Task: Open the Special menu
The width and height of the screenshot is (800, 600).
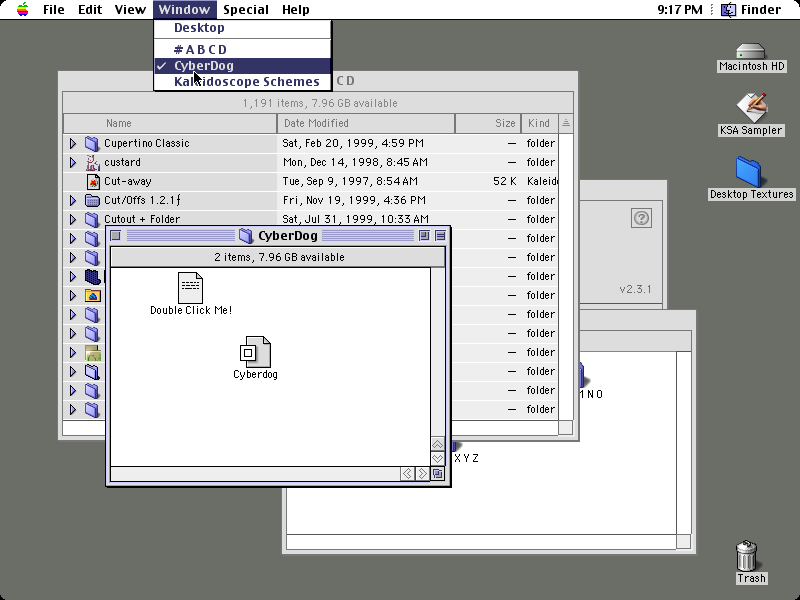Action: point(246,9)
